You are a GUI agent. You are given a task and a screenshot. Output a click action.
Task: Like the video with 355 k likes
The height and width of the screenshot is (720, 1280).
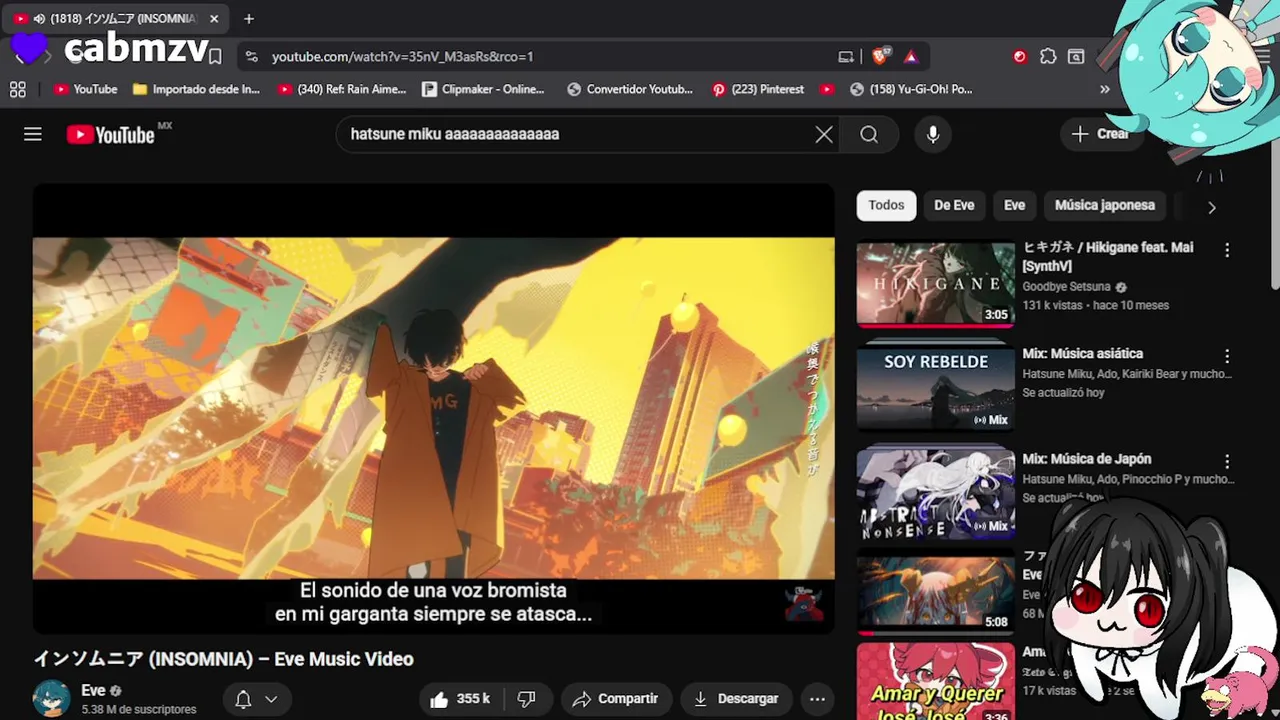(461, 699)
